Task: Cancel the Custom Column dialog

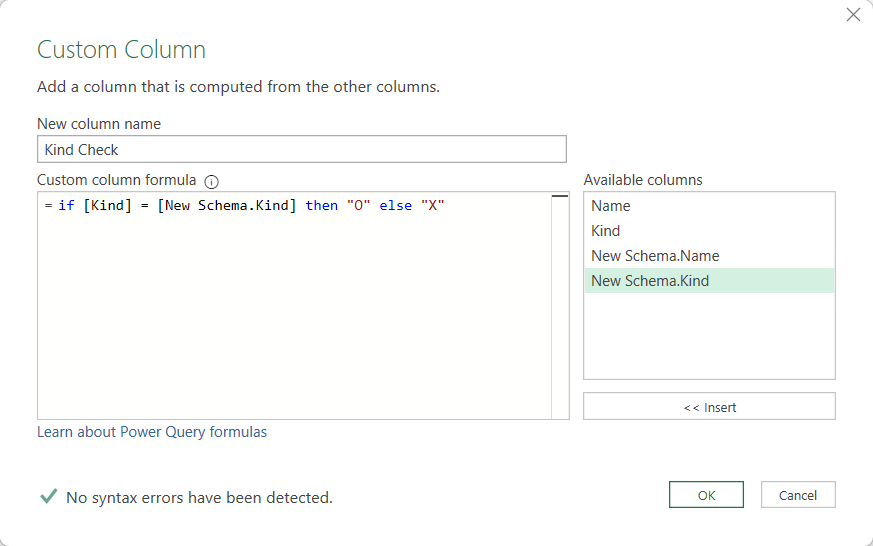Action: tap(798, 495)
